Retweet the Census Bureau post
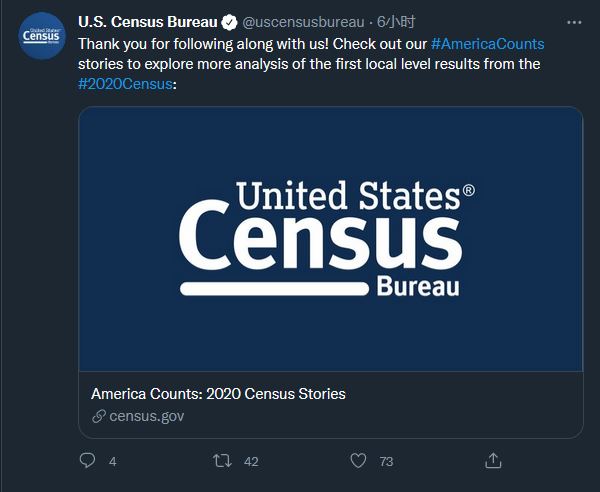The width and height of the screenshot is (600, 492). point(224,460)
